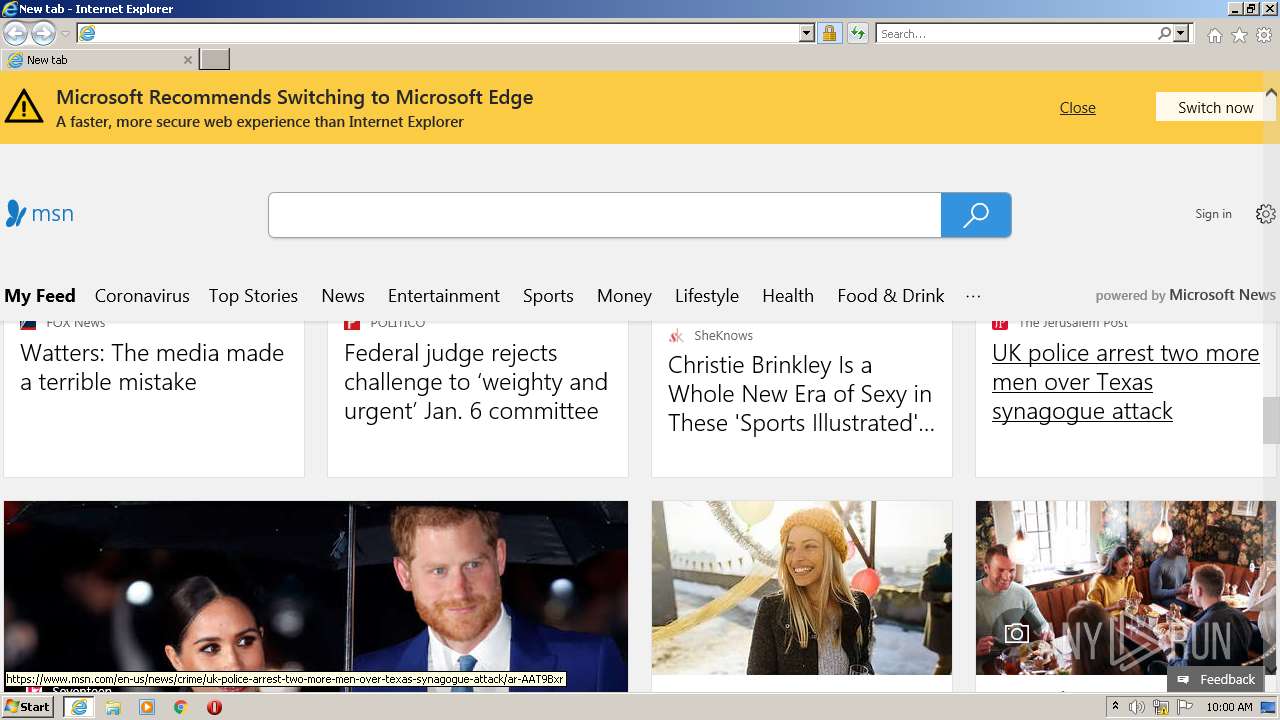Viewport: 1280px width, 720px height.
Task: Click the Feedback button
Action: click(x=1216, y=679)
